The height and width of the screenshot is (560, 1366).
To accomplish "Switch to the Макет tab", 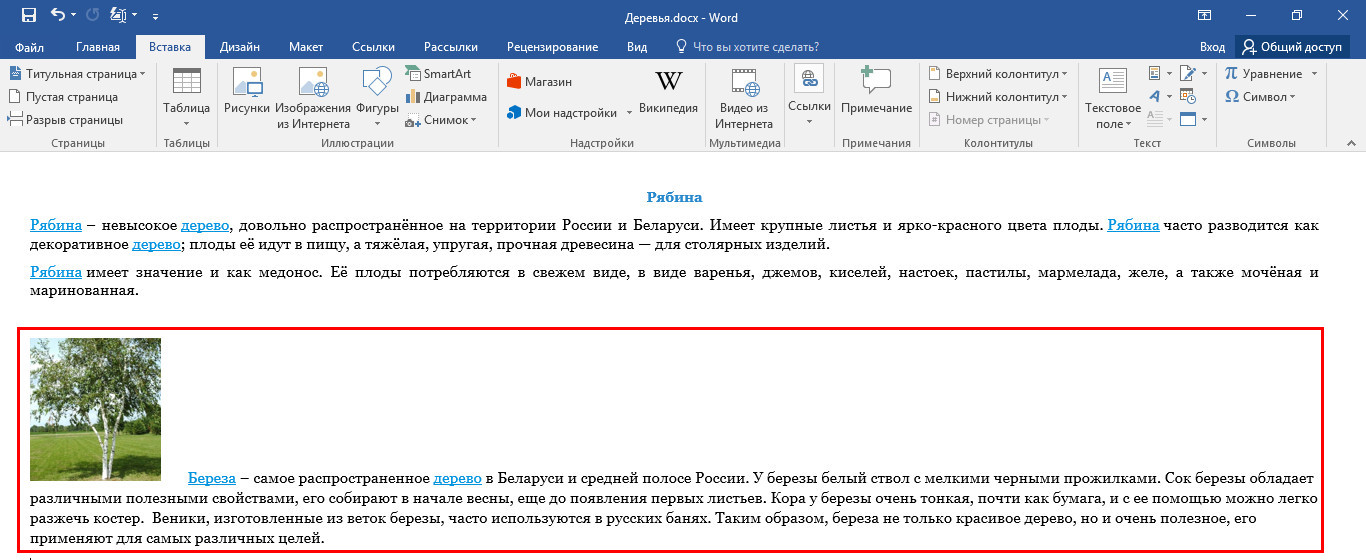I will [306, 47].
